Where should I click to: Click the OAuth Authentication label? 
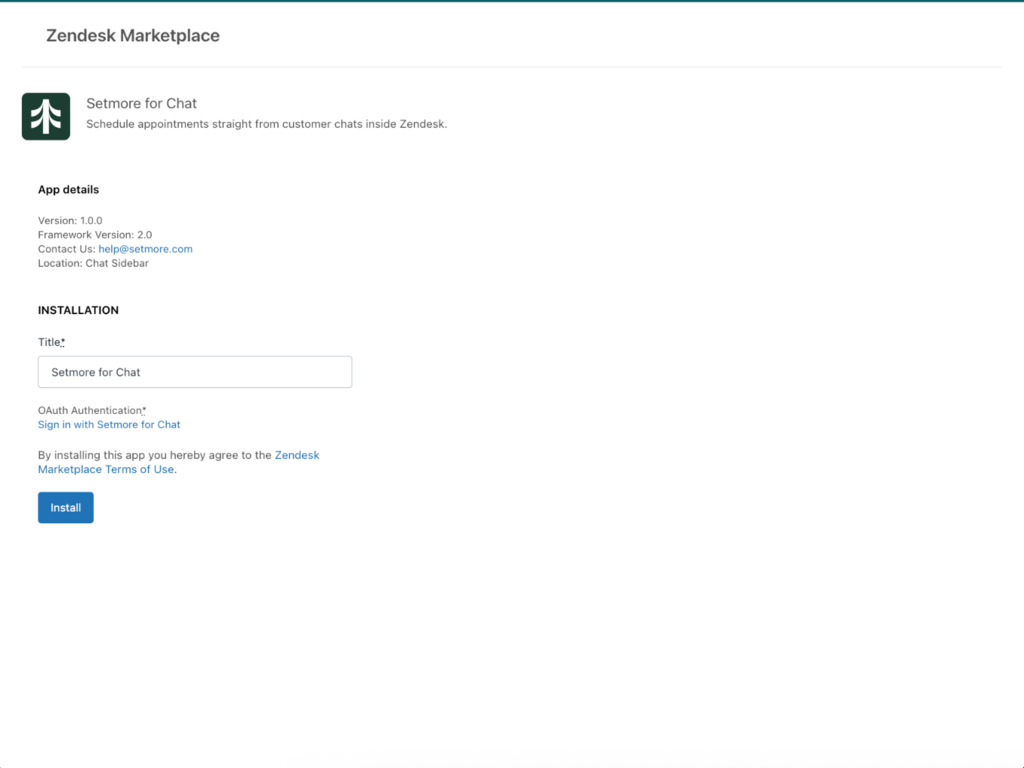click(89, 410)
